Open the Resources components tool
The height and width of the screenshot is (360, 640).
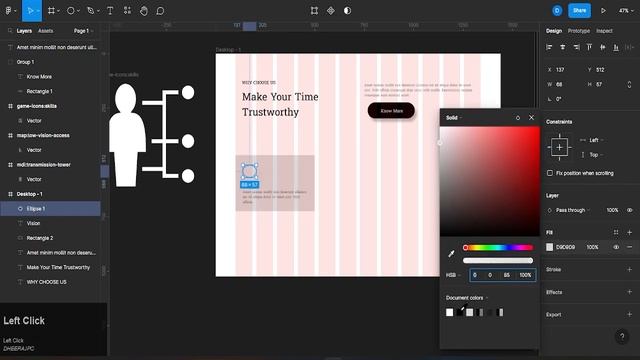point(127,11)
